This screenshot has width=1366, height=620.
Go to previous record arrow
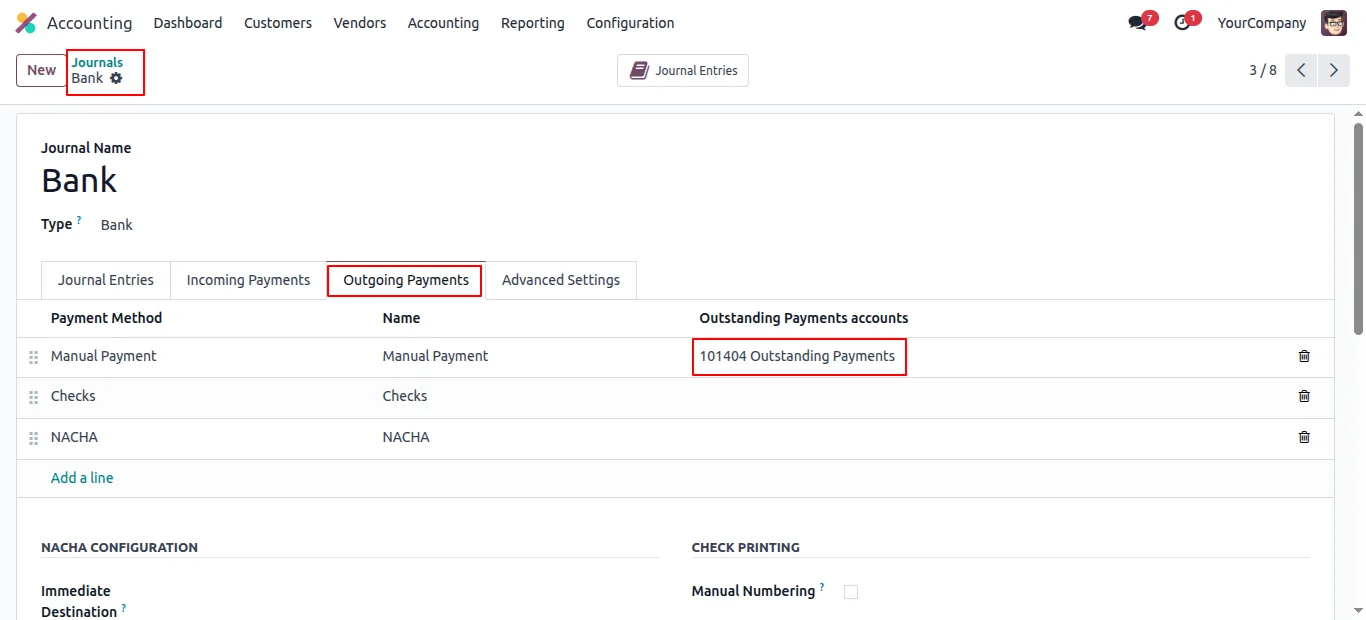pos(1301,70)
